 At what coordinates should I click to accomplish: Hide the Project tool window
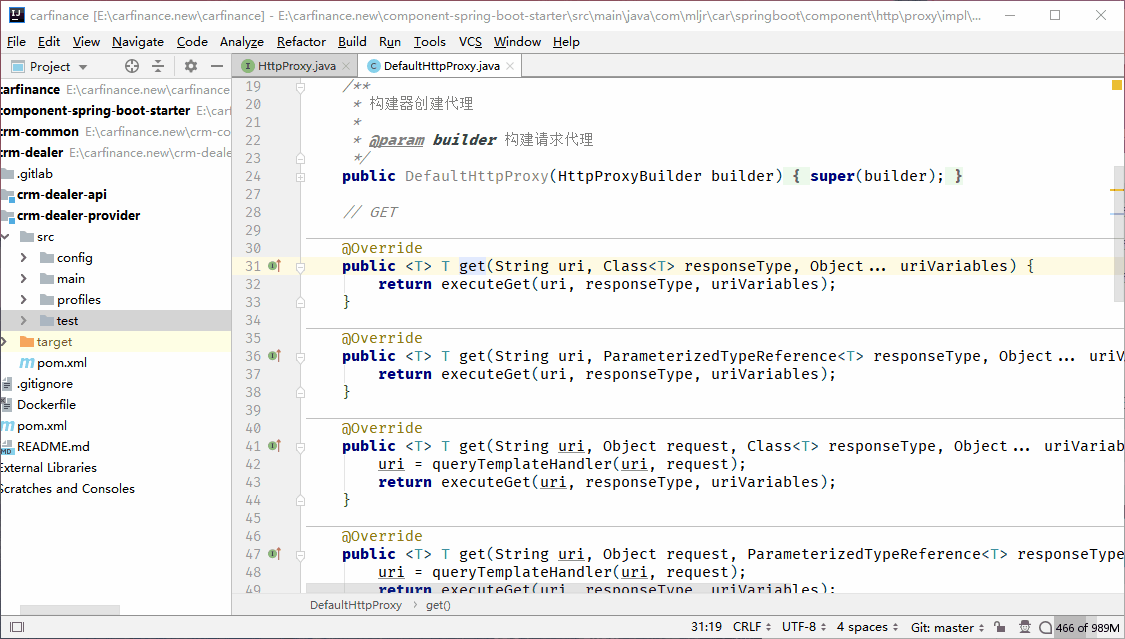(x=217, y=66)
